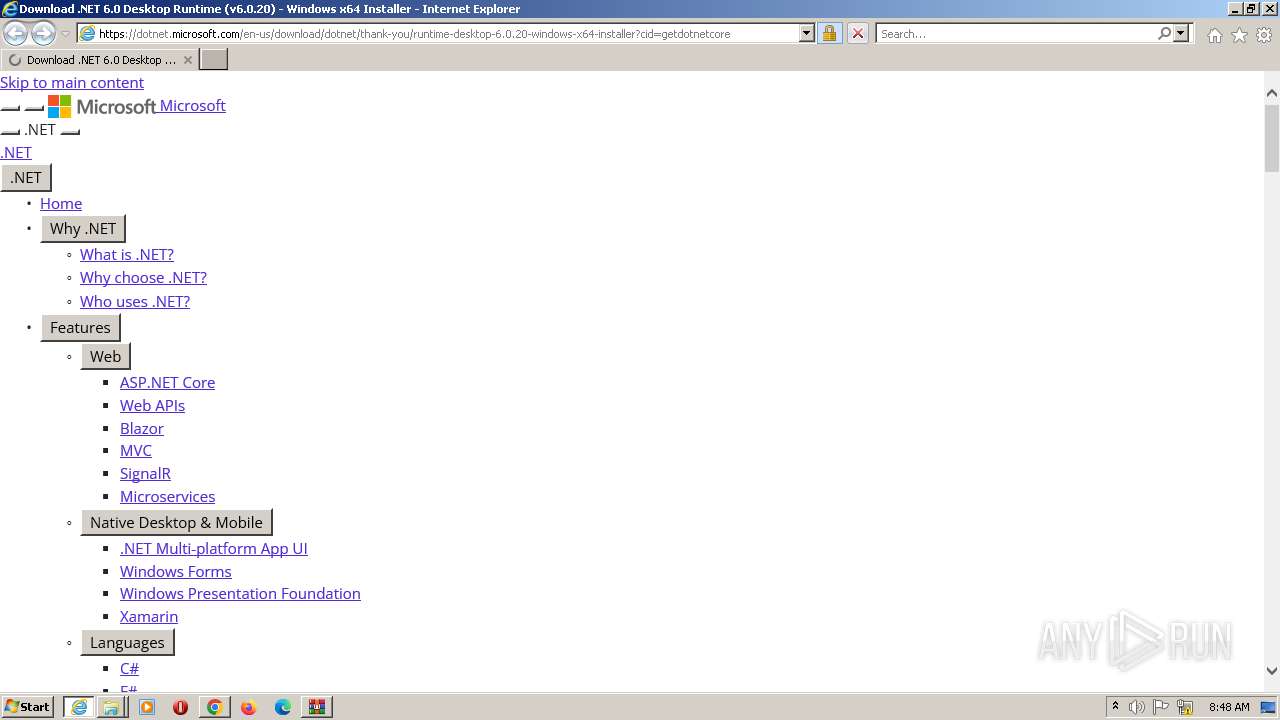The image size is (1280, 720).
Task: Open the Blazor link
Action: click(x=142, y=429)
